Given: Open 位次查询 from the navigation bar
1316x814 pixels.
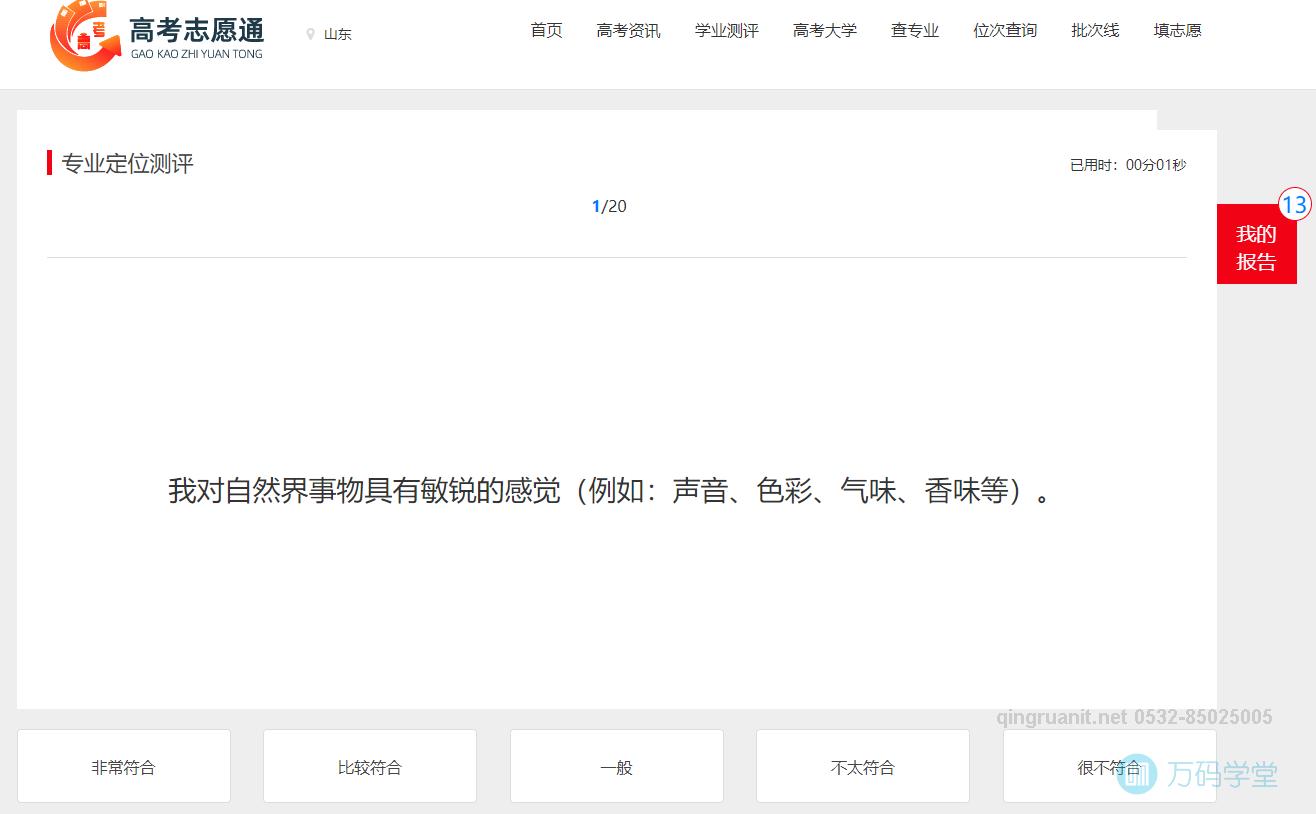Looking at the screenshot, I should coord(1004,30).
